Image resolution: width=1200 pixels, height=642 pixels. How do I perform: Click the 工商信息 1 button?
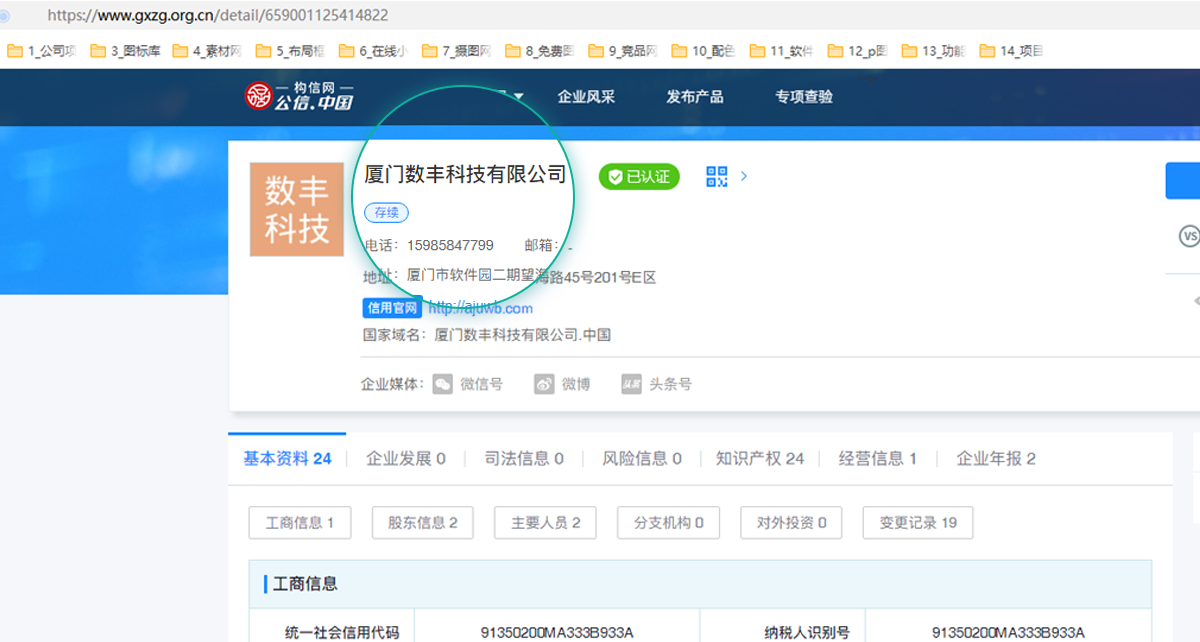click(x=300, y=522)
